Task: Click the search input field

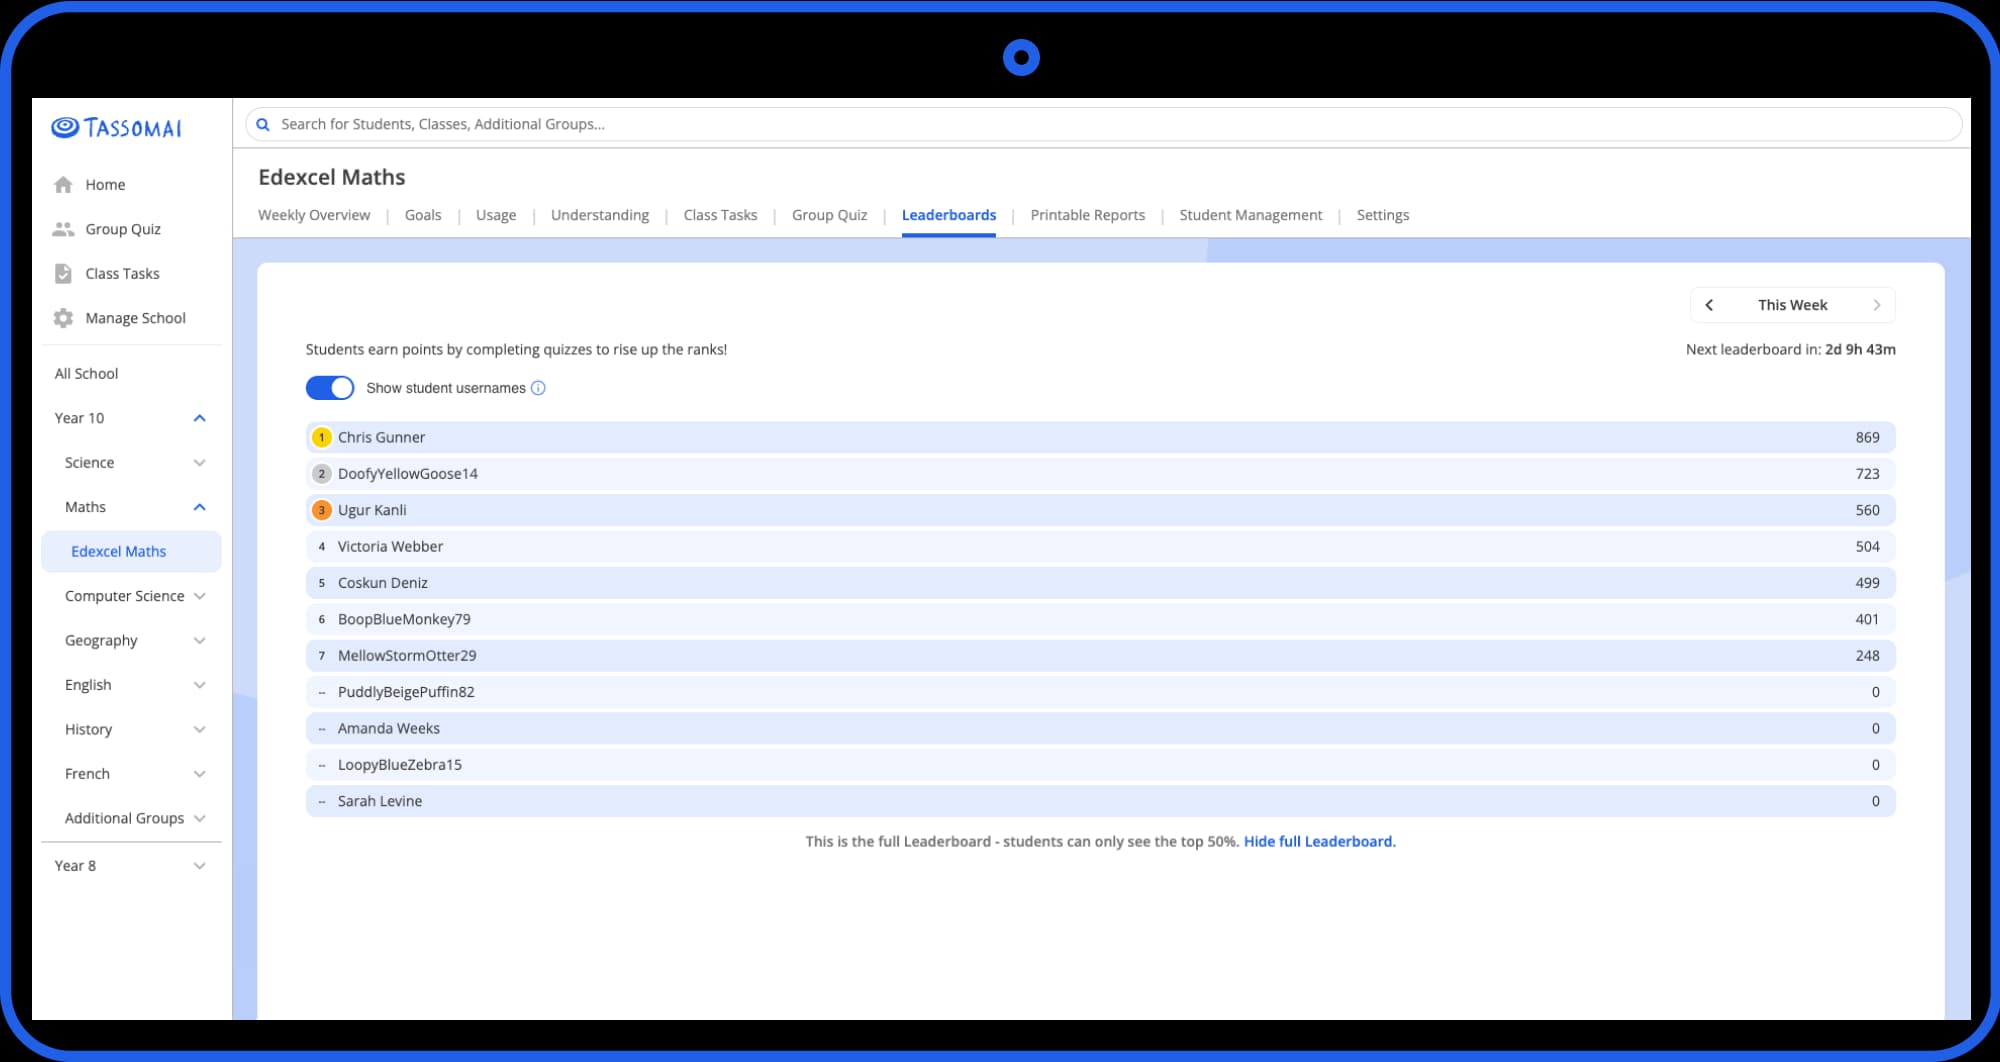Action: click(1103, 125)
